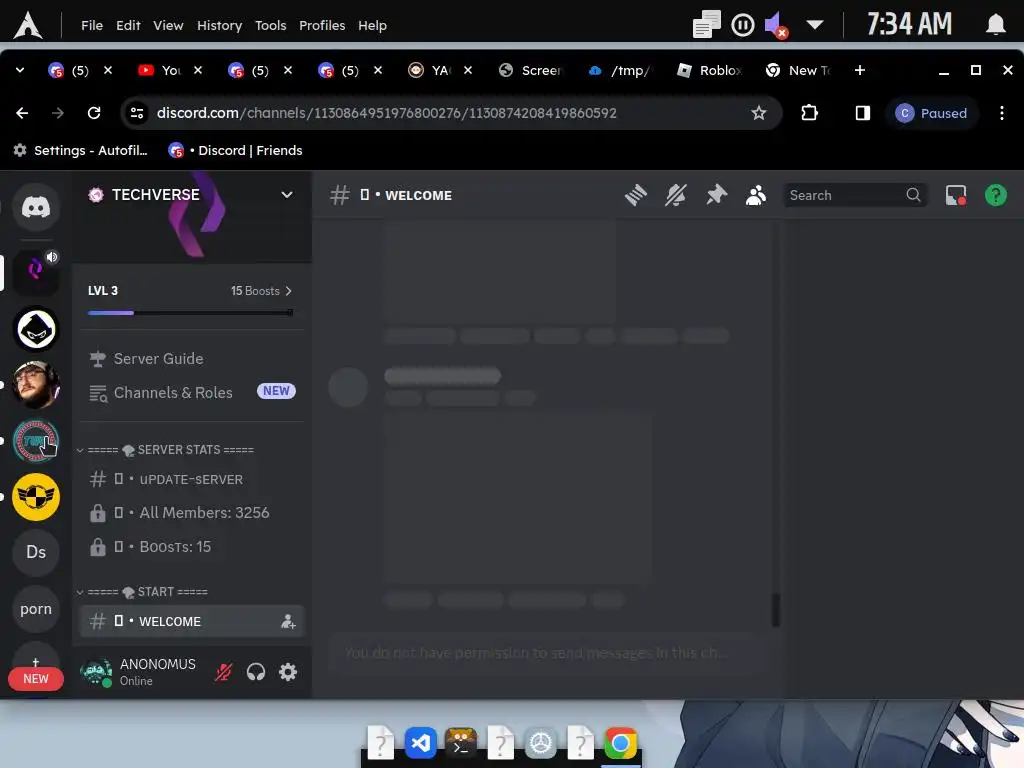Viewport: 1024px width, 768px height.
Task: Click Chrome icon in dock
Action: (620, 743)
